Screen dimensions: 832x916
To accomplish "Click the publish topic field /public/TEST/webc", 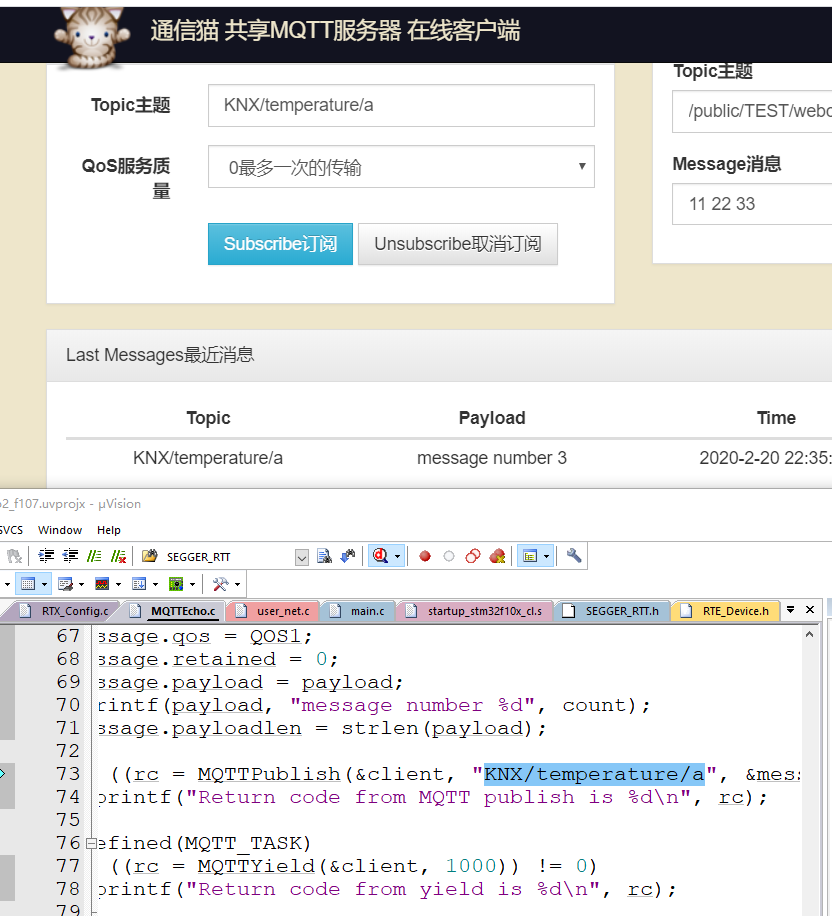I will (x=752, y=111).
